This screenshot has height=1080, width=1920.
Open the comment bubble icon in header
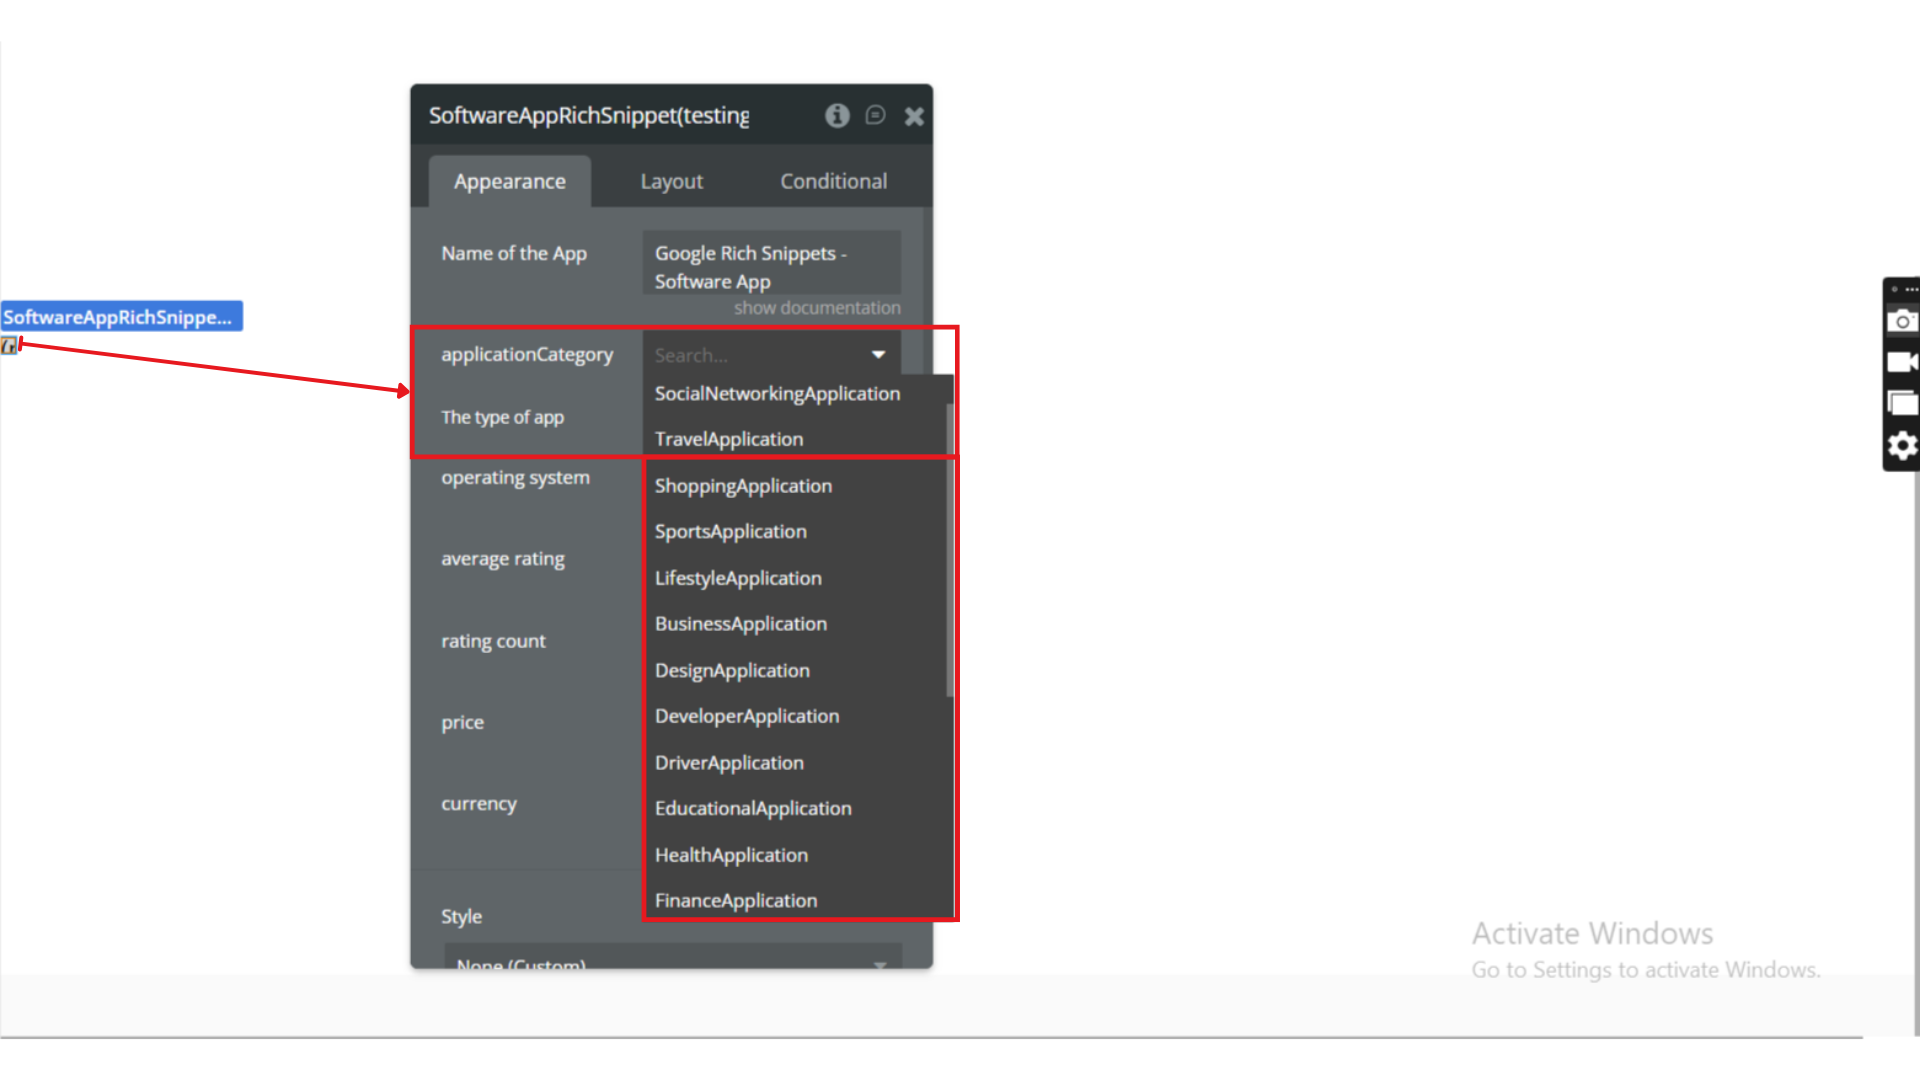(x=875, y=116)
